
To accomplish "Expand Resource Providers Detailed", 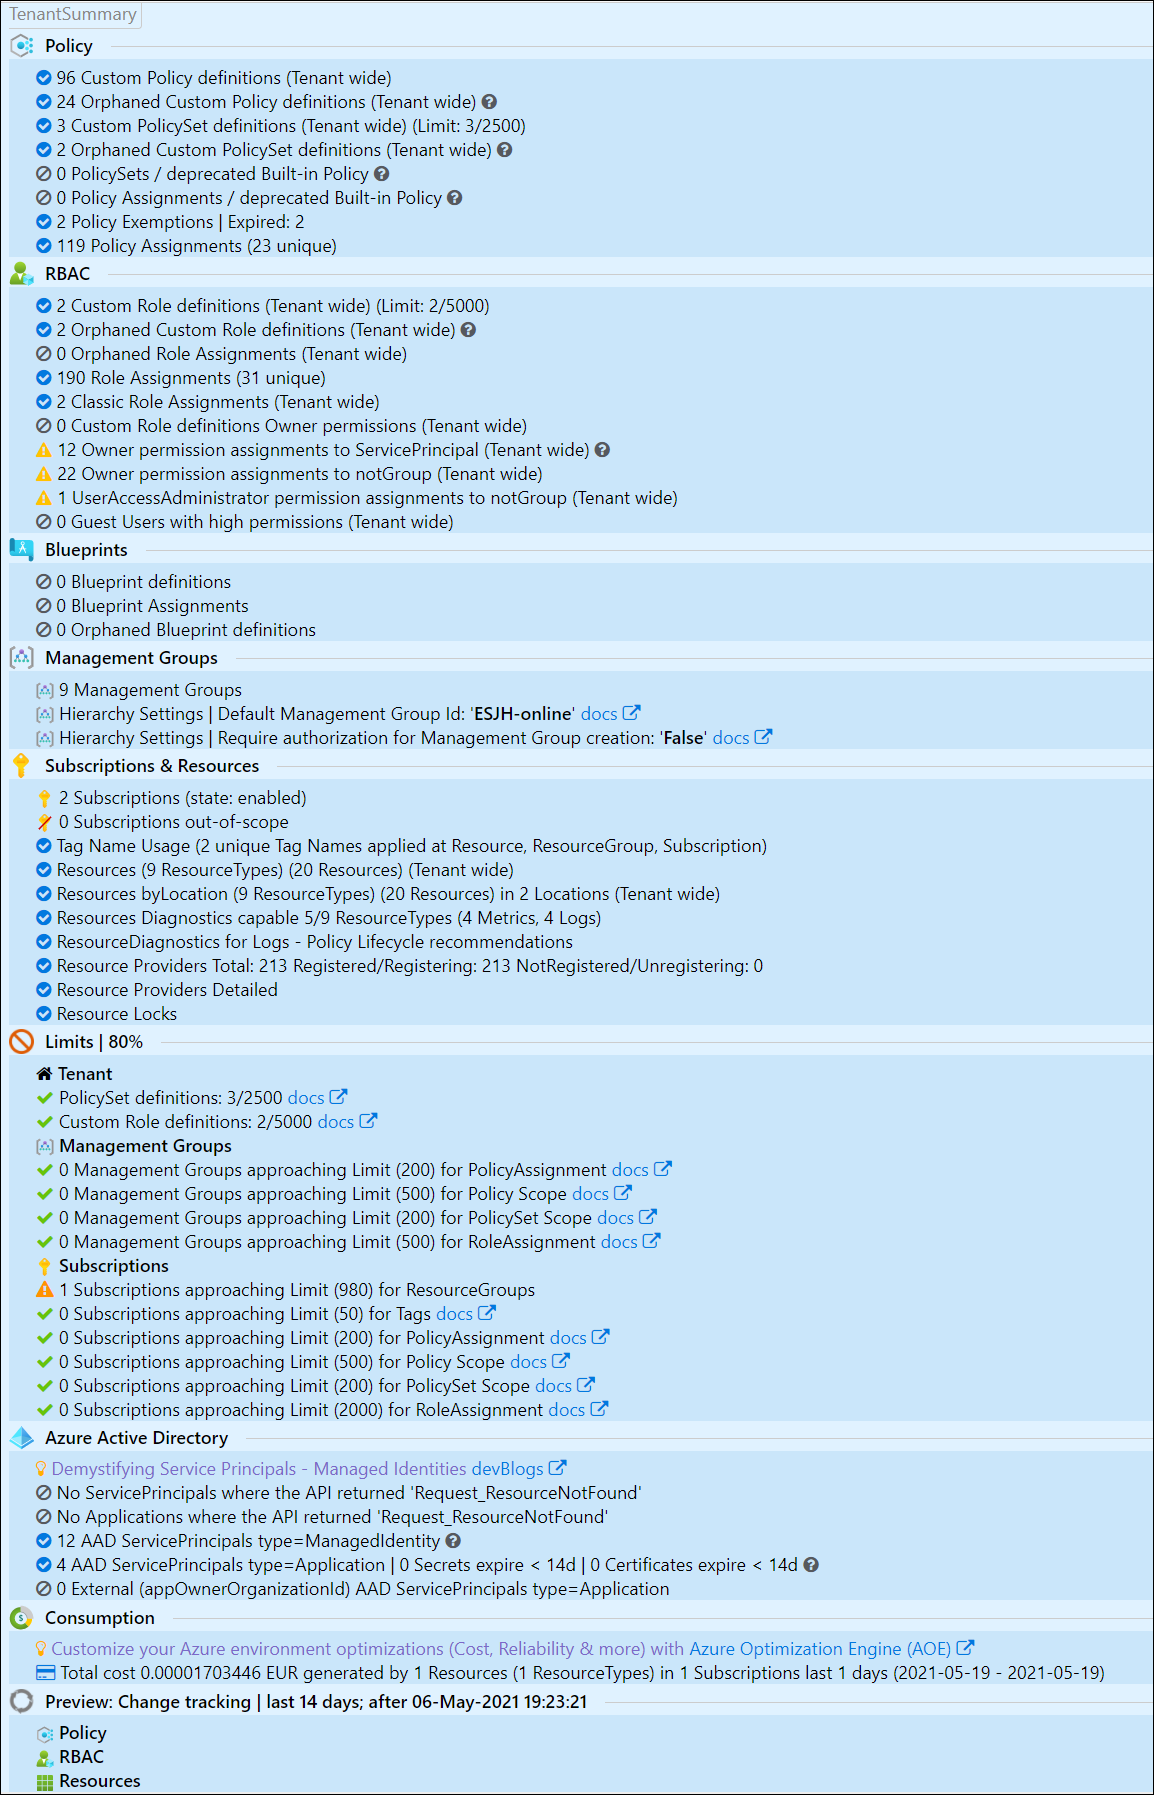I will 167,990.
